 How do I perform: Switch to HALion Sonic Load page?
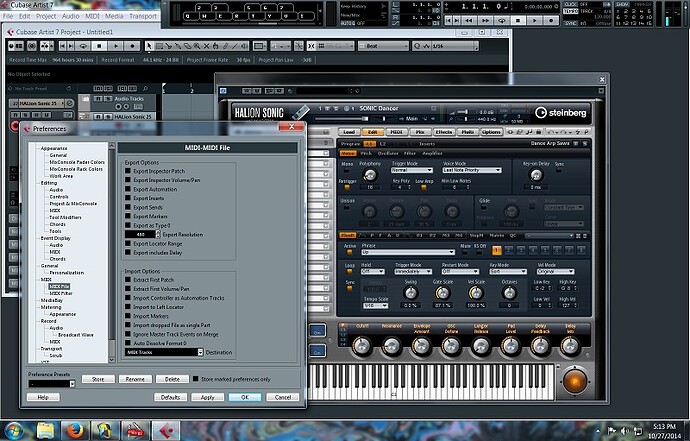click(349, 132)
